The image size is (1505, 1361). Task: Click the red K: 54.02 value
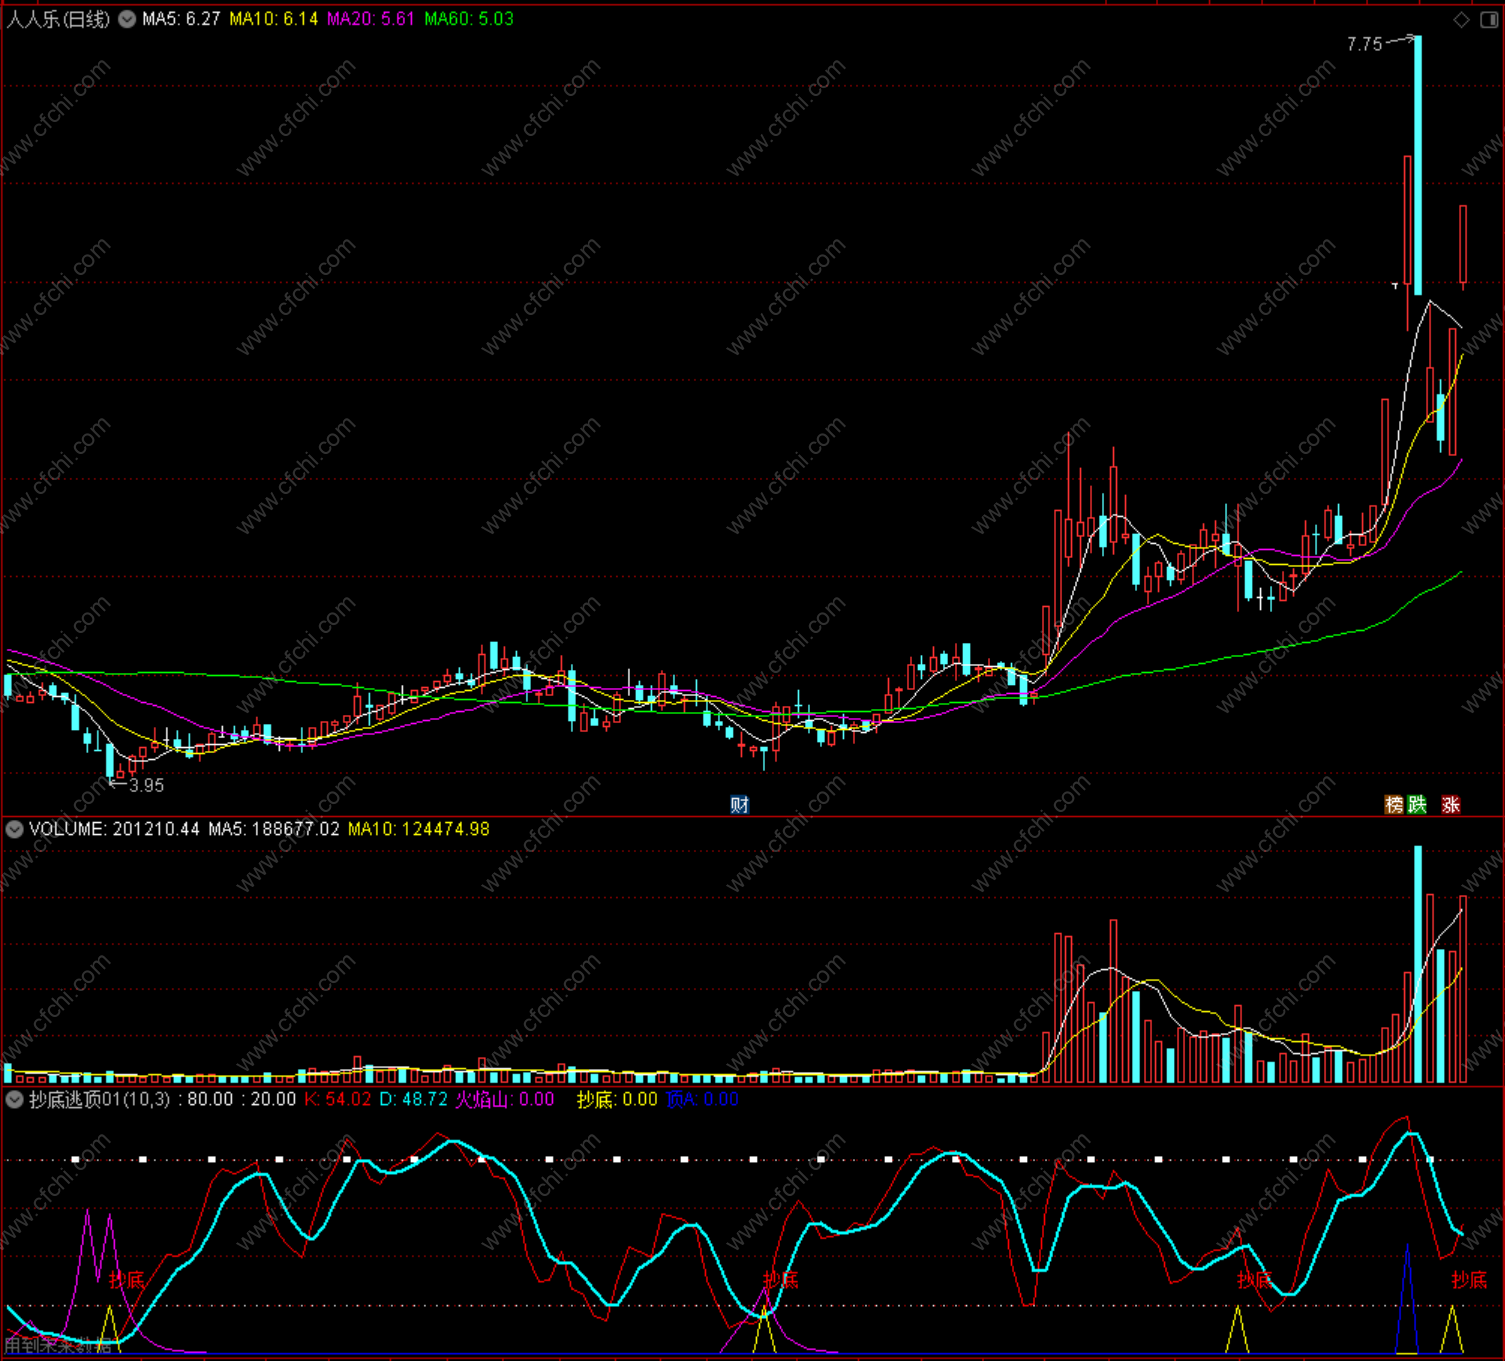click(338, 1099)
